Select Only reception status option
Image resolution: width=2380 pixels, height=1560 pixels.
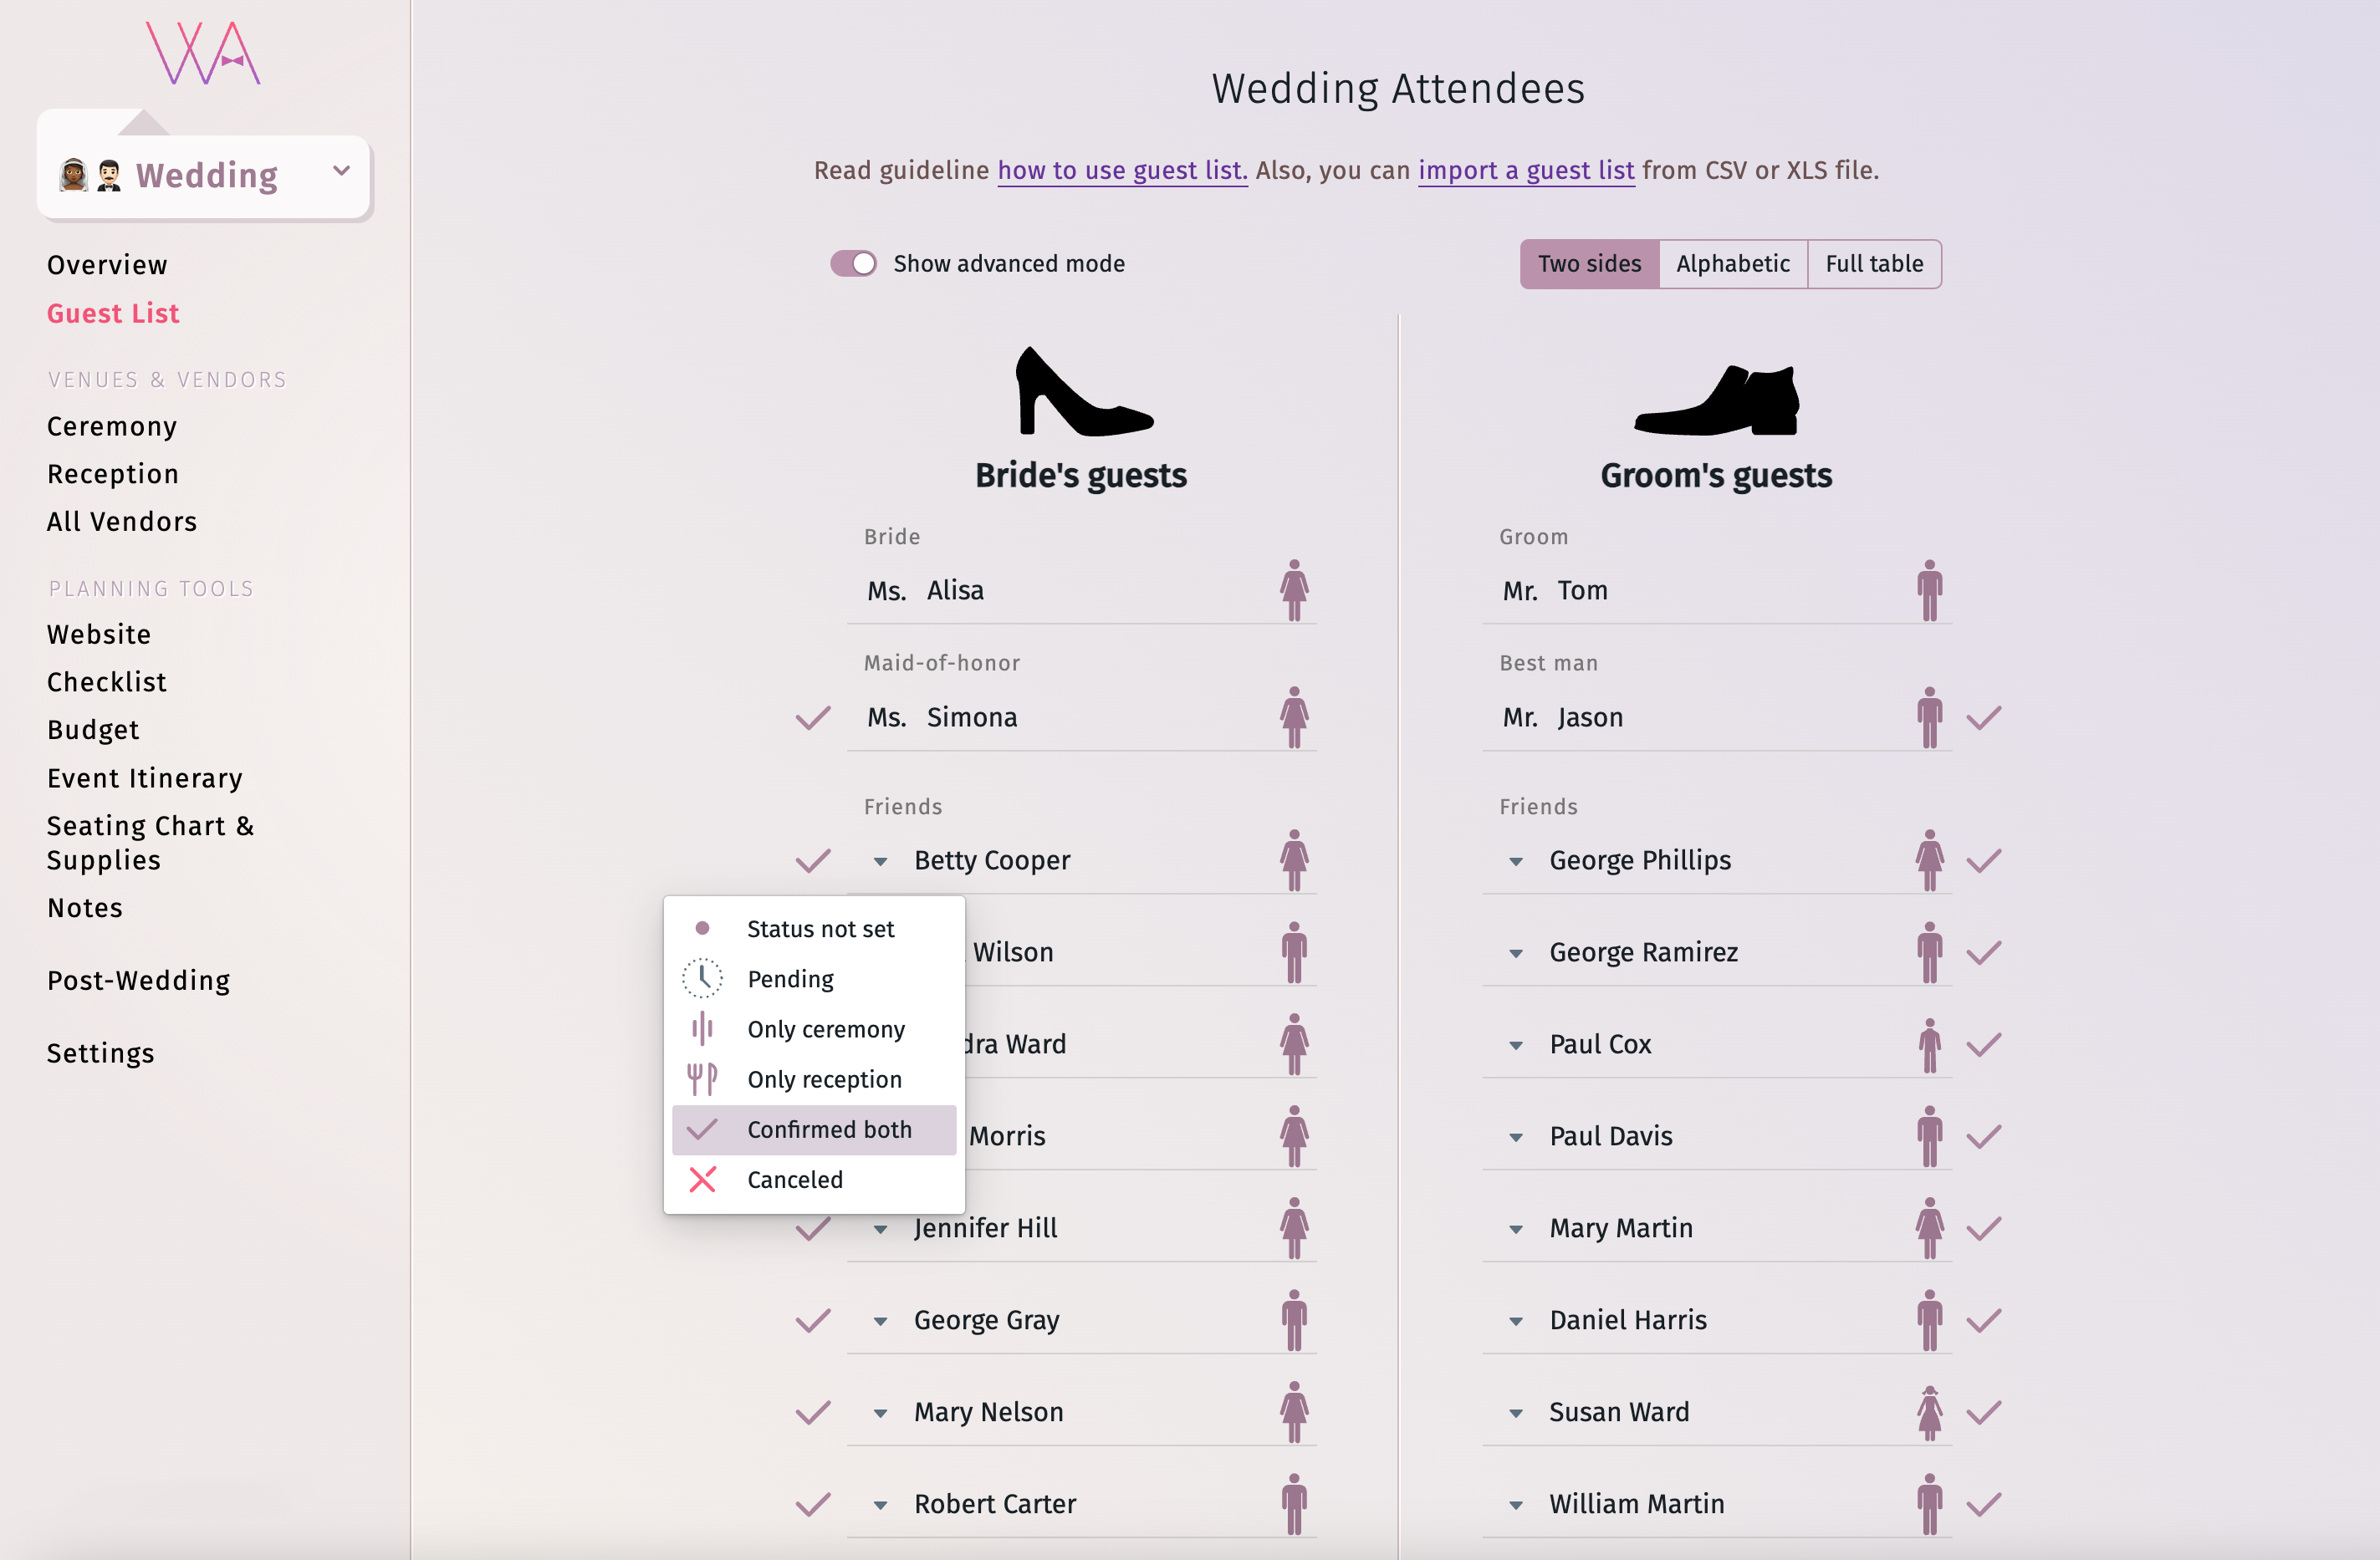pyautogui.click(x=824, y=1079)
